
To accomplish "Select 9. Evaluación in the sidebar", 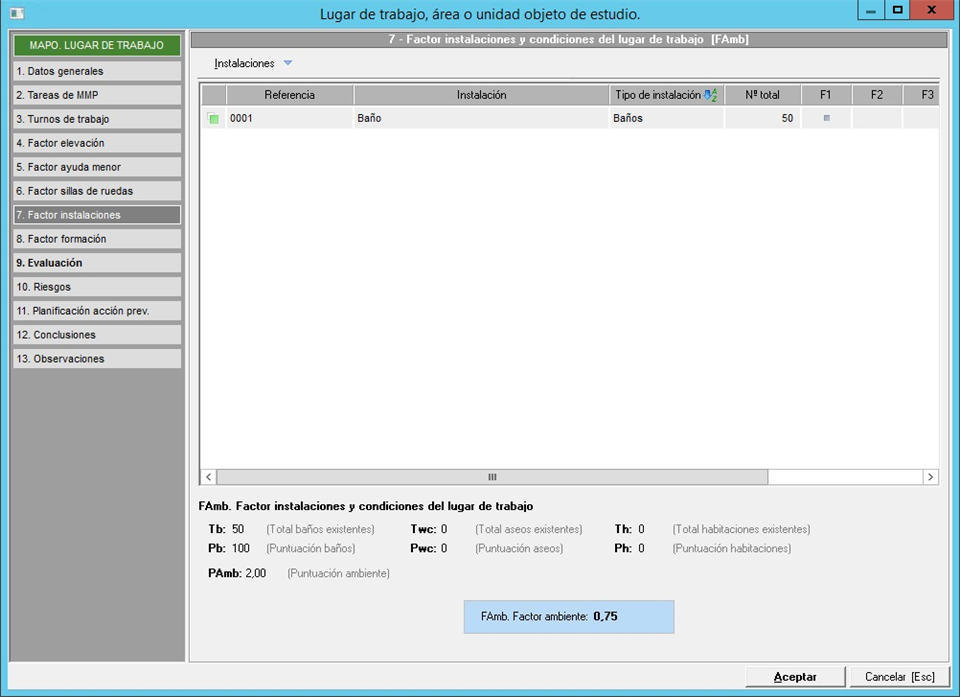I will click(97, 263).
